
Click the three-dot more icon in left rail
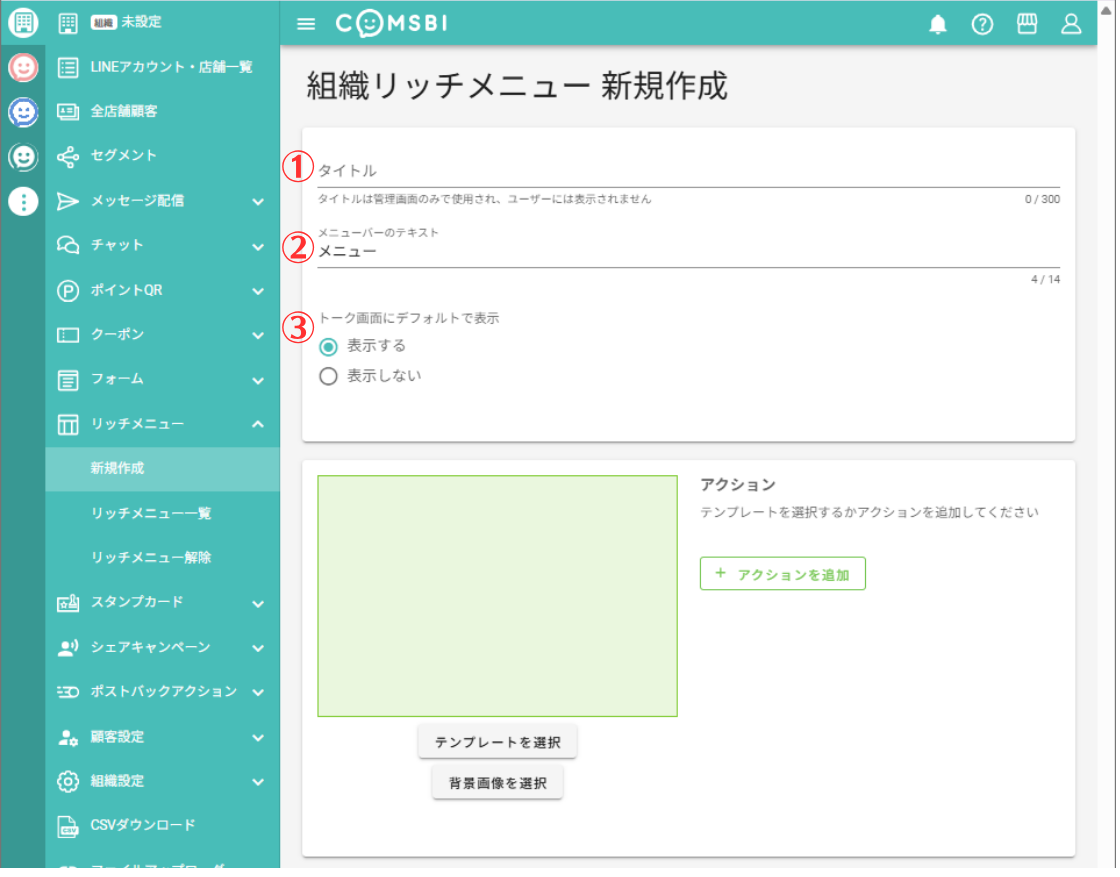(x=23, y=201)
